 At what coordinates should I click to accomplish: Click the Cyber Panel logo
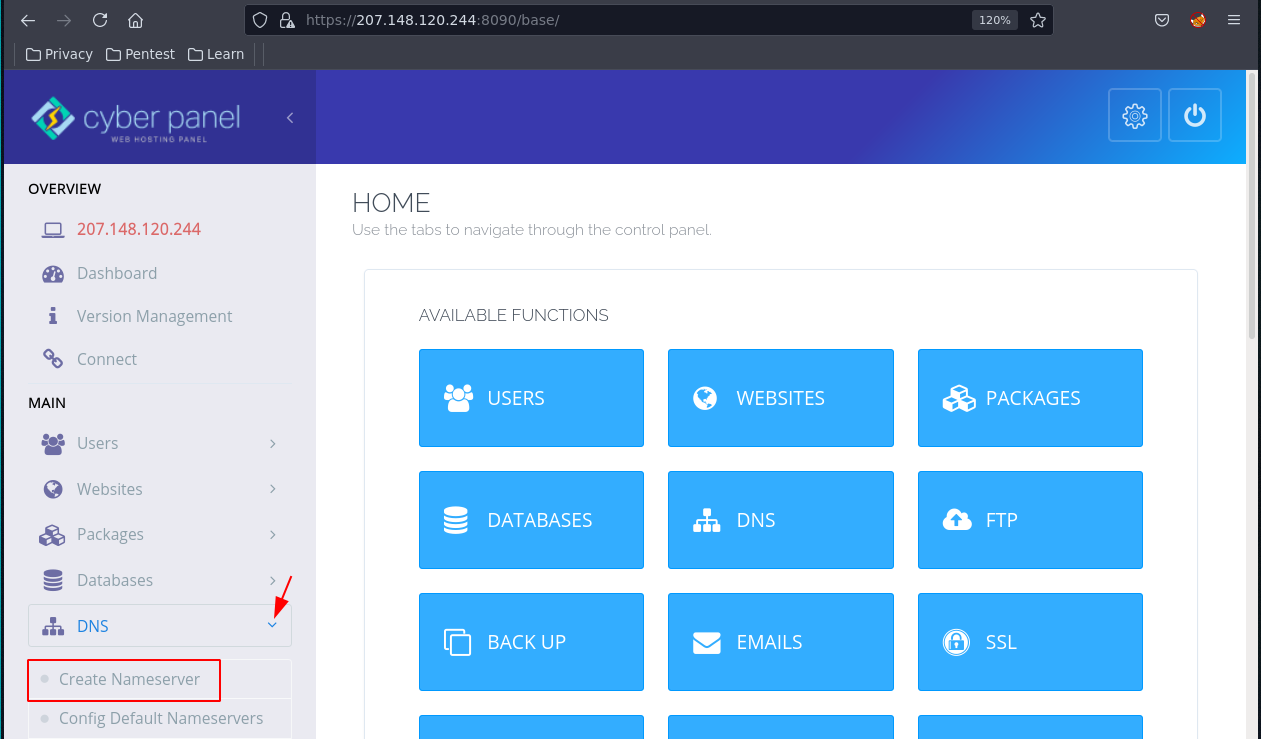pyautogui.click(x=136, y=119)
